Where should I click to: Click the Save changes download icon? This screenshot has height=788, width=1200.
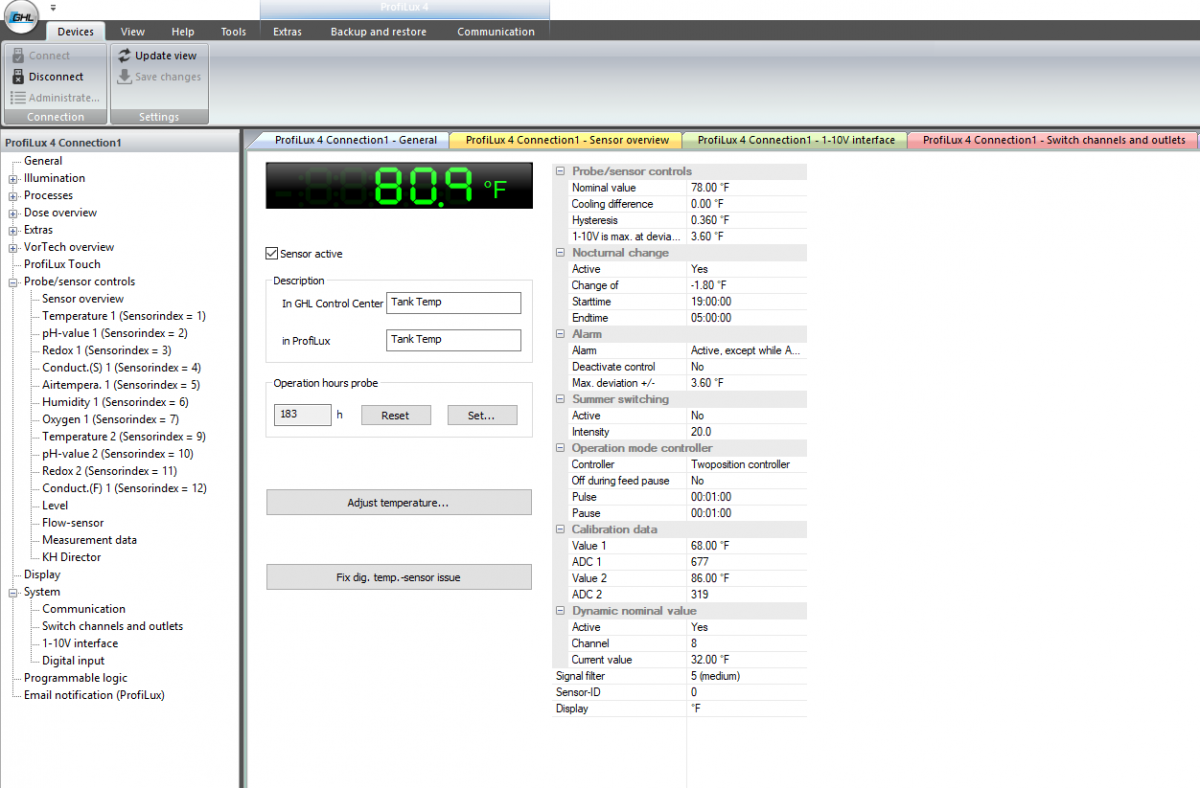[125, 77]
